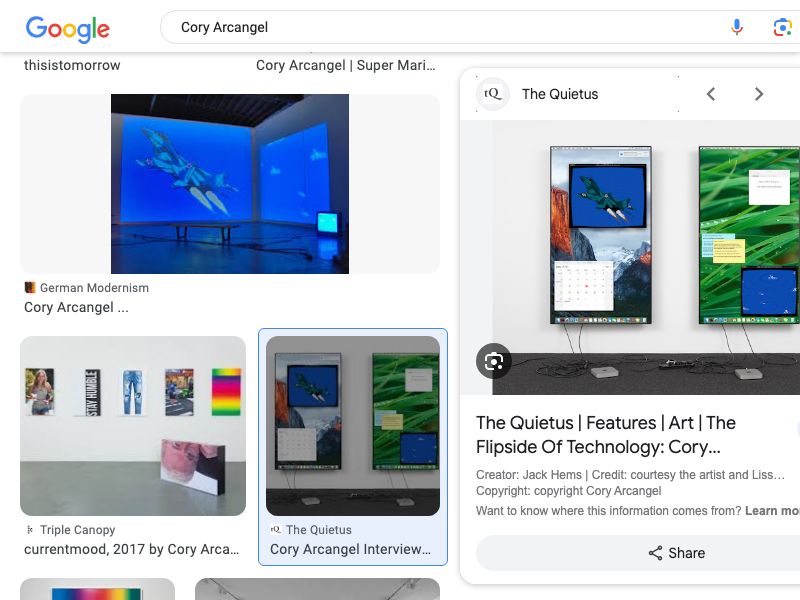Click the German Modernism favicon
The height and width of the screenshot is (600, 800).
30,288
